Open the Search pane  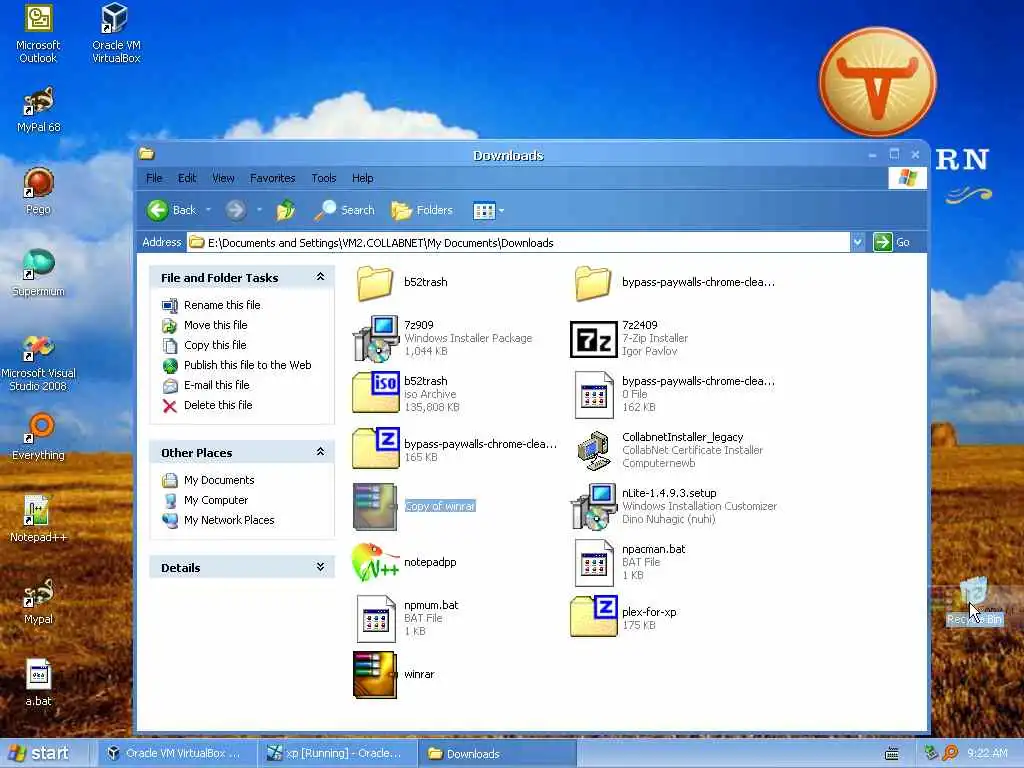coord(344,210)
